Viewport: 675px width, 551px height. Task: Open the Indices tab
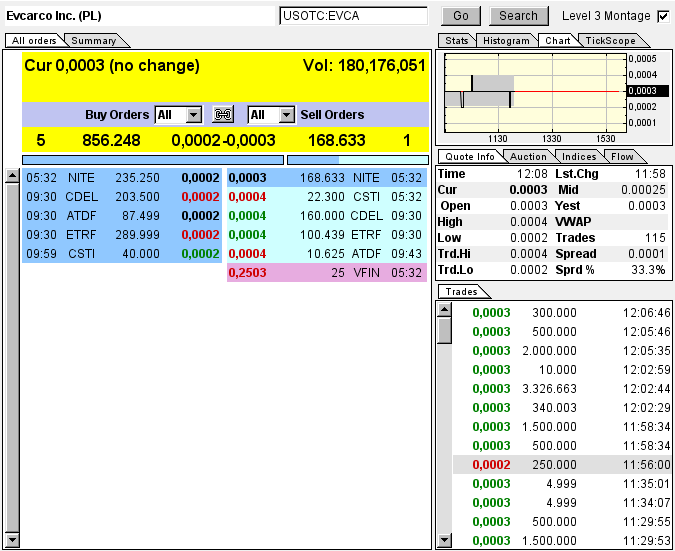579,157
